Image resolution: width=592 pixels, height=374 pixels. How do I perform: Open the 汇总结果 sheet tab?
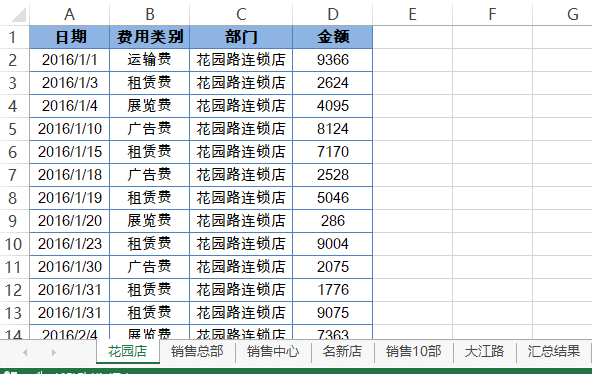553,352
